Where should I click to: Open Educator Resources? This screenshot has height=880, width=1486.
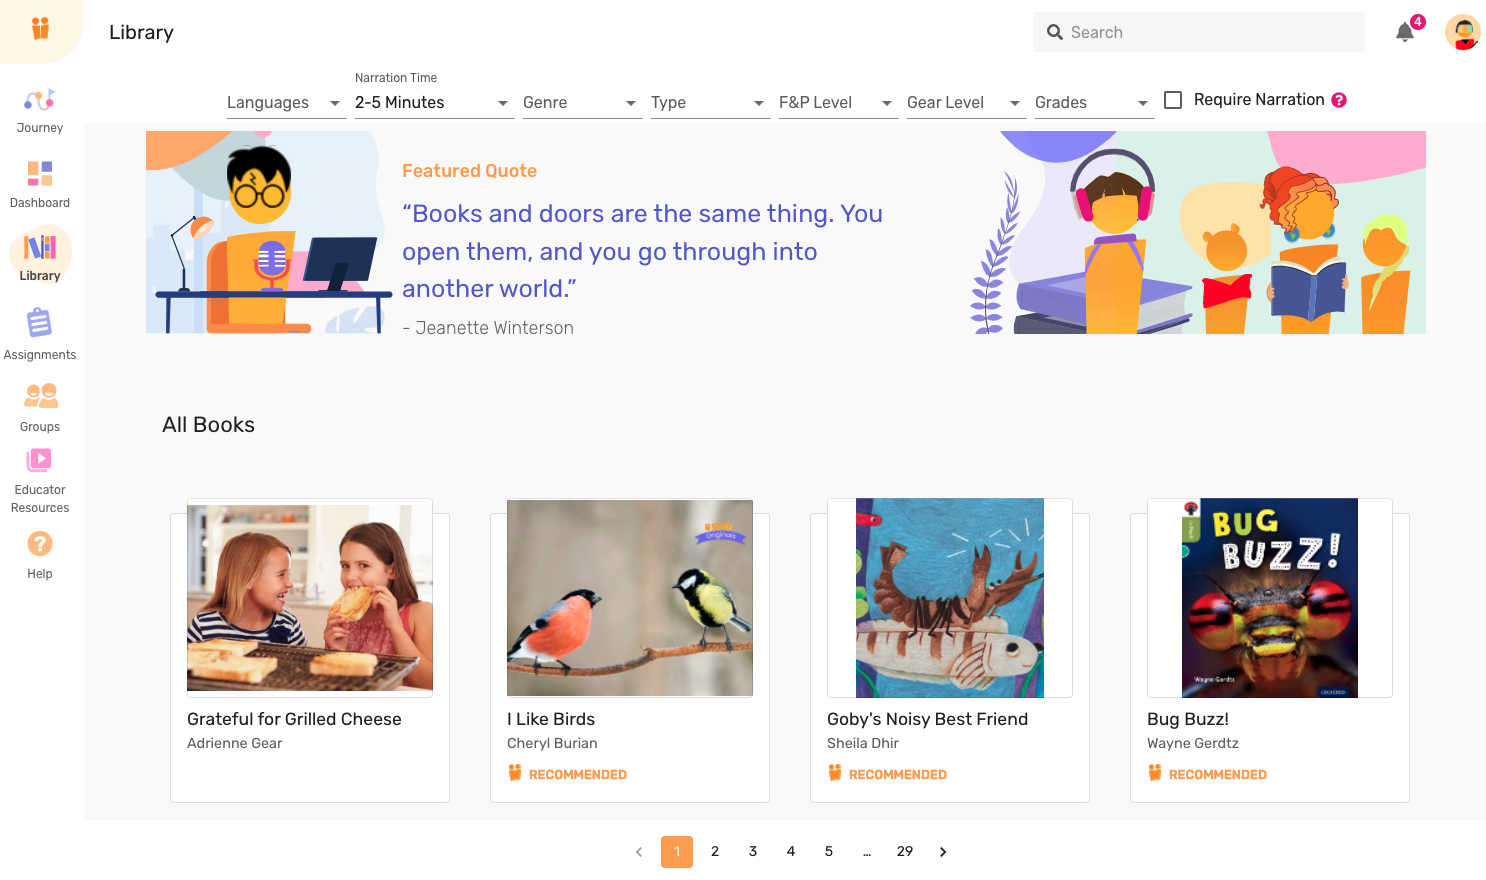[x=39, y=480]
